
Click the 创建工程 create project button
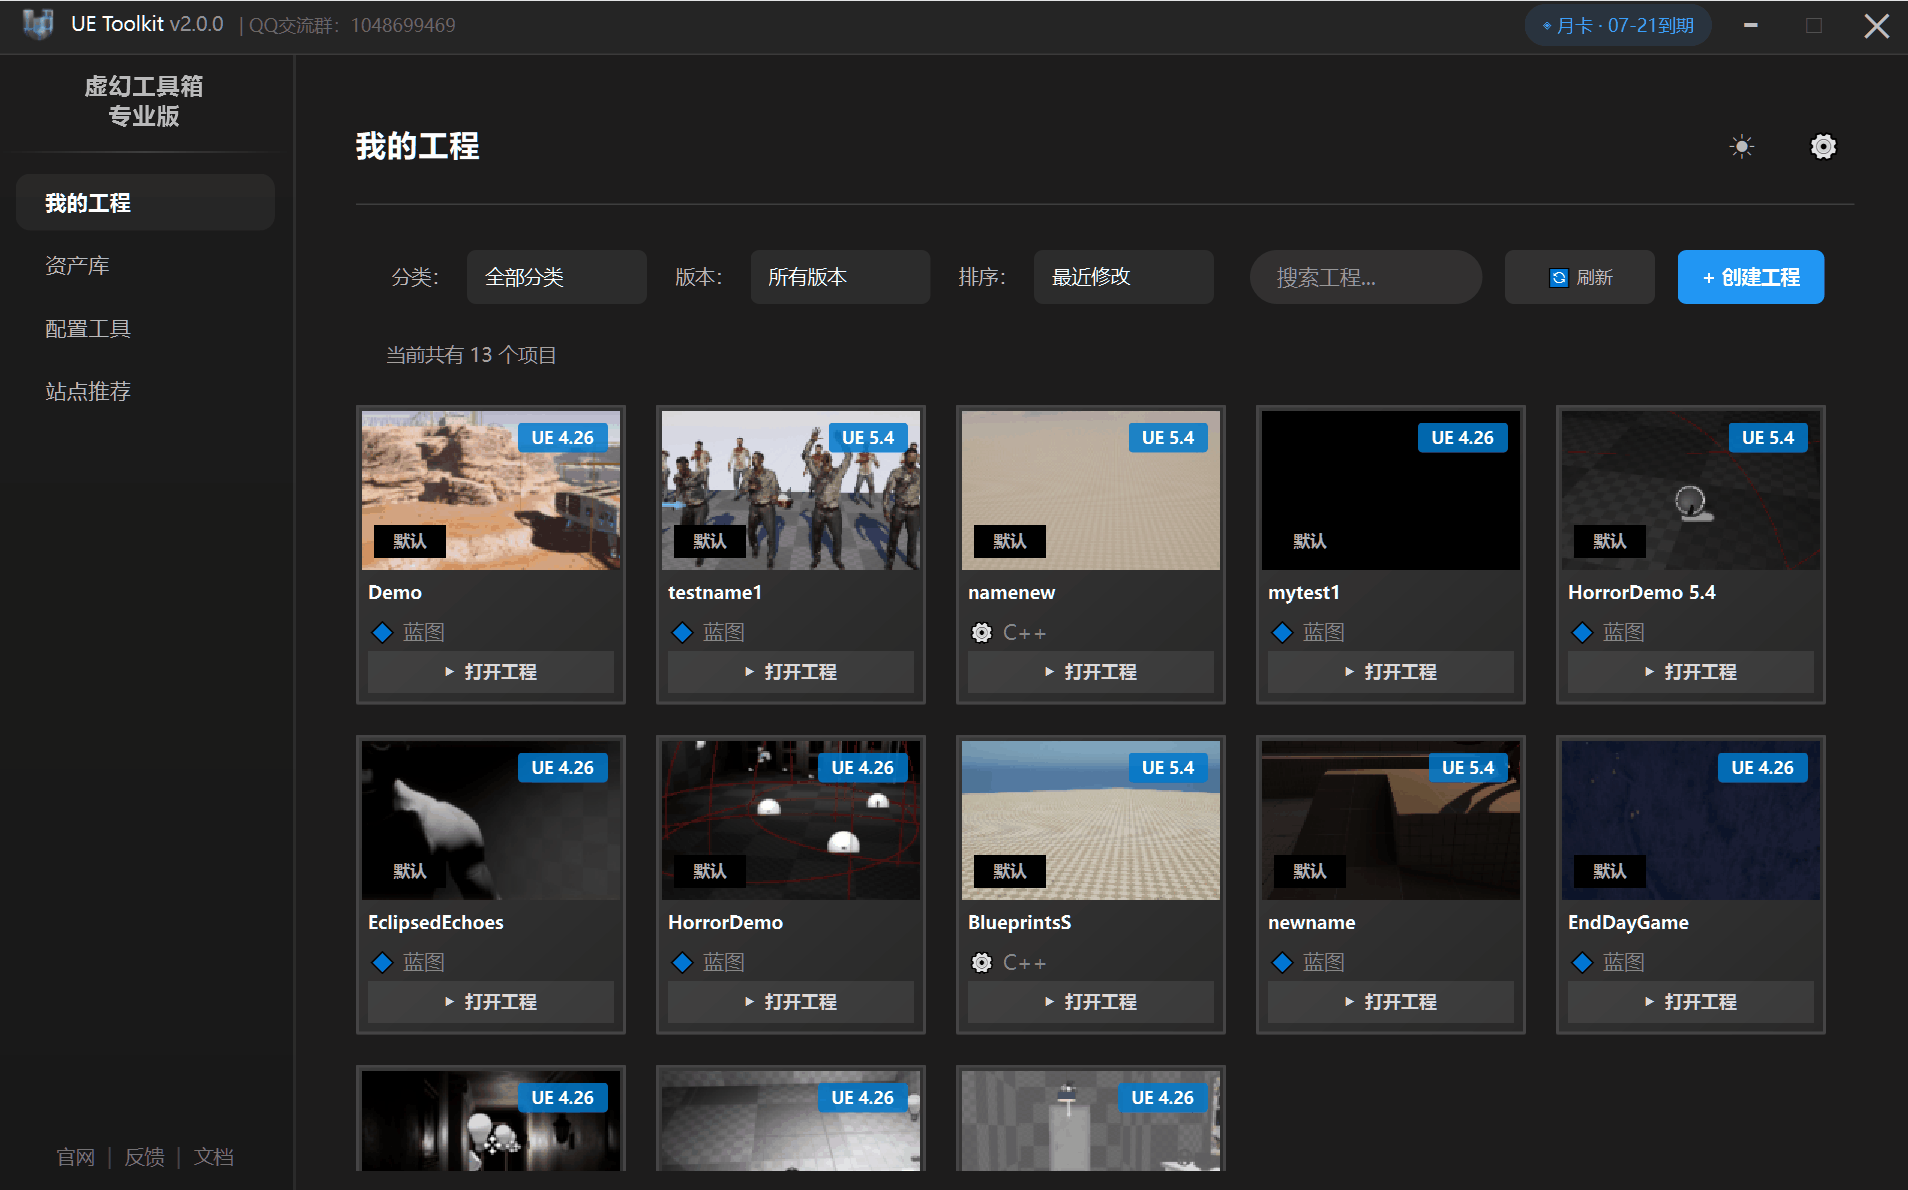(1750, 277)
